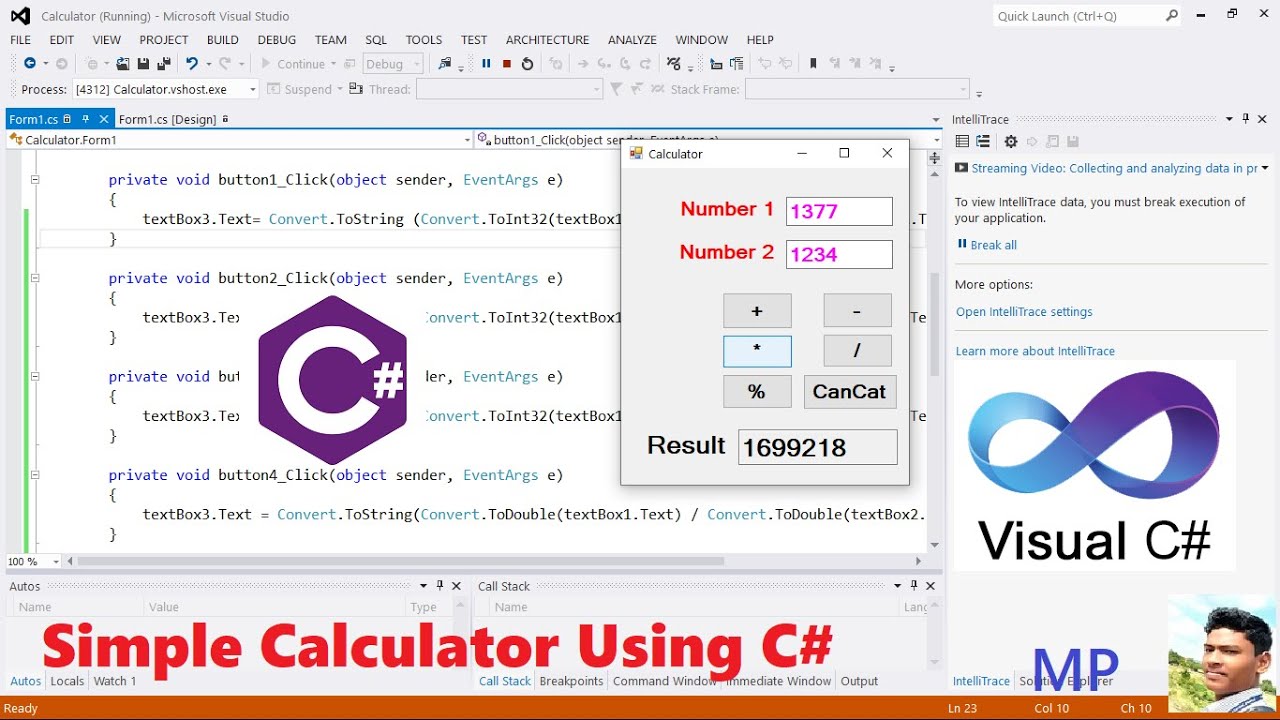The image size is (1280, 720).
Task: Click the Undo toolbar icon
Action: (x=191, y=64)
